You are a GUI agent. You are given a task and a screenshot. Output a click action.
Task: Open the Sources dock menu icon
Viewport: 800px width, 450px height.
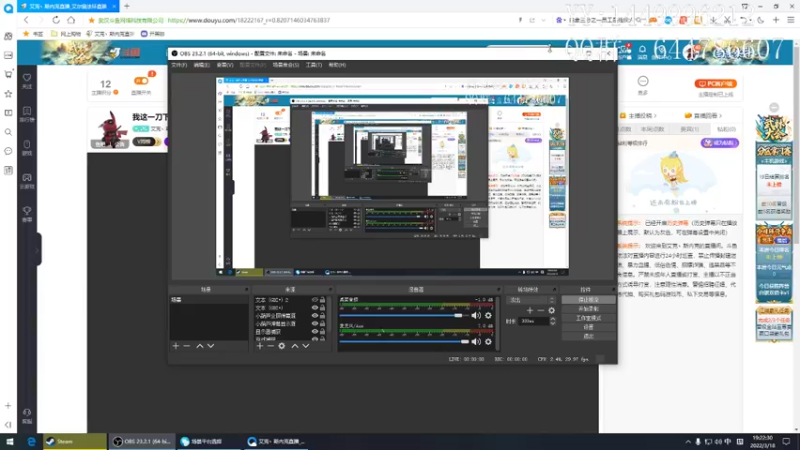330,289
